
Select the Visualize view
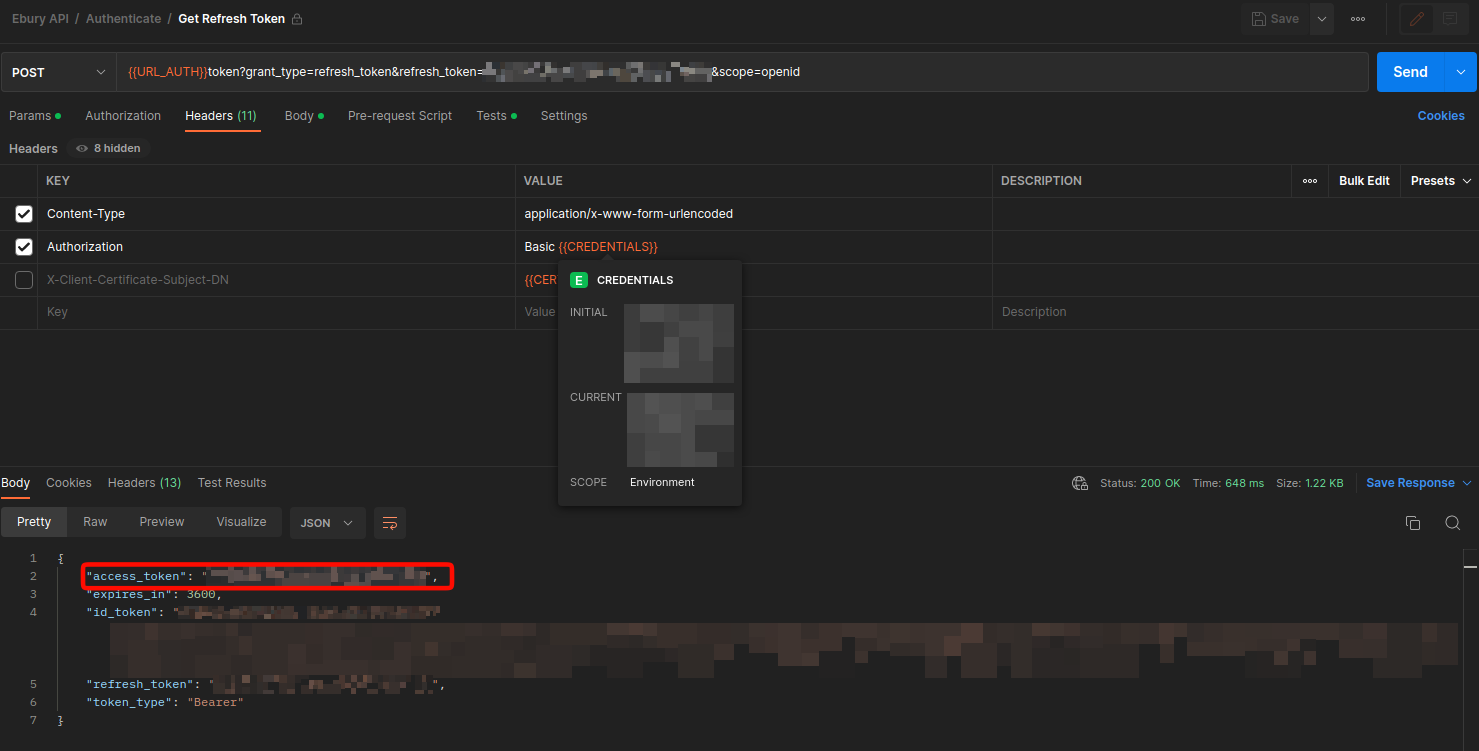click(x=241, y=522)
